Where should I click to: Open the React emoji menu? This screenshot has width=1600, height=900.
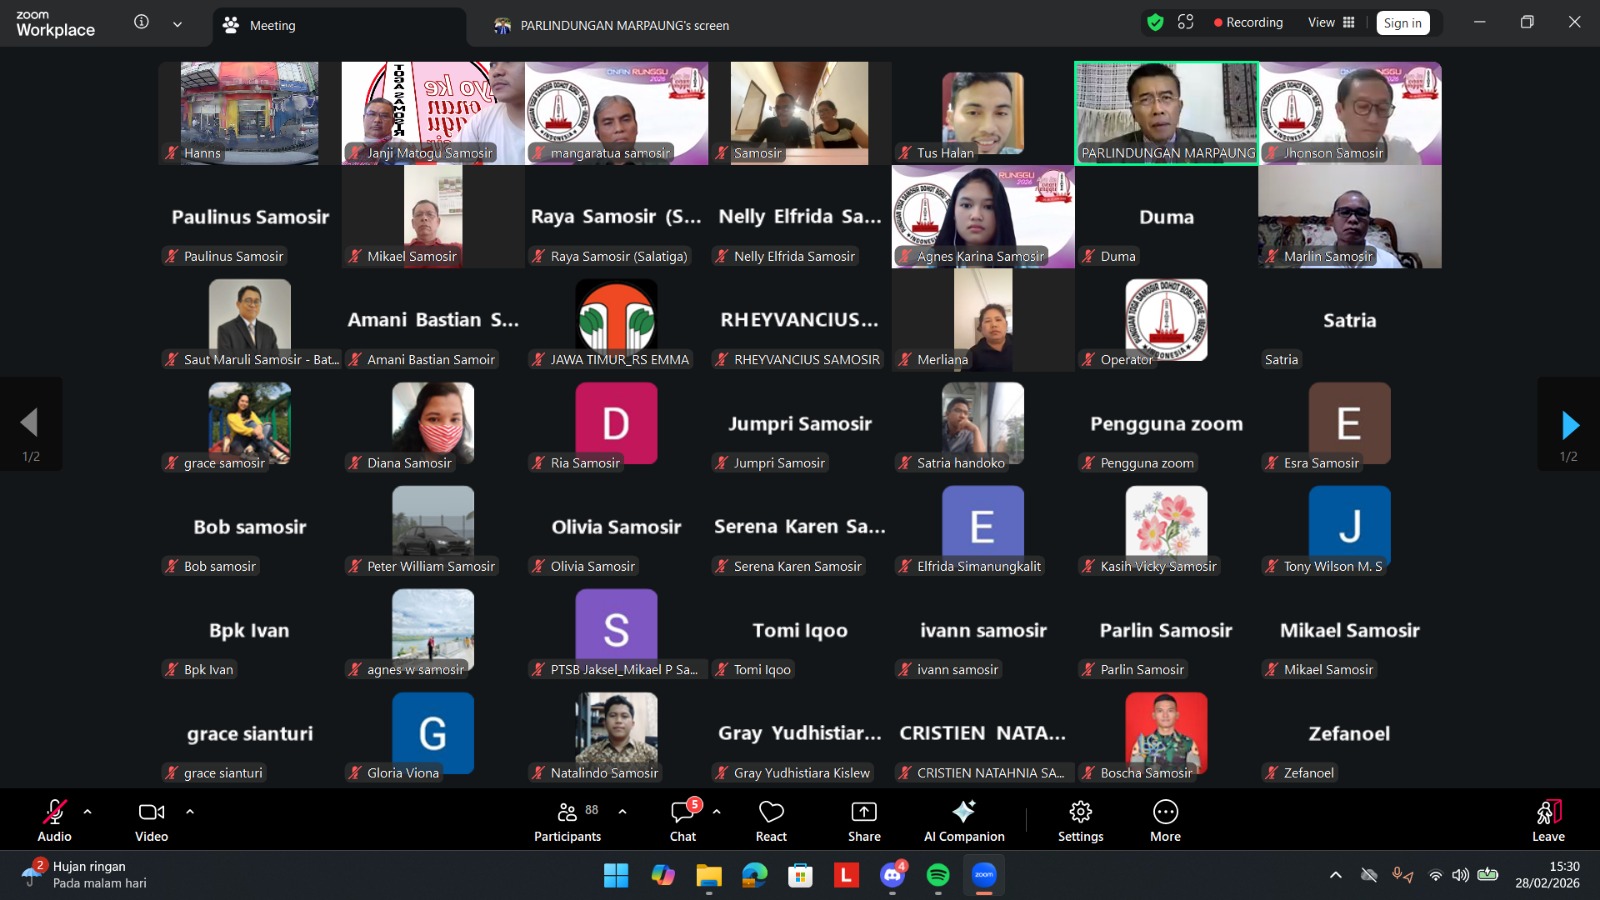click(771, 820)
